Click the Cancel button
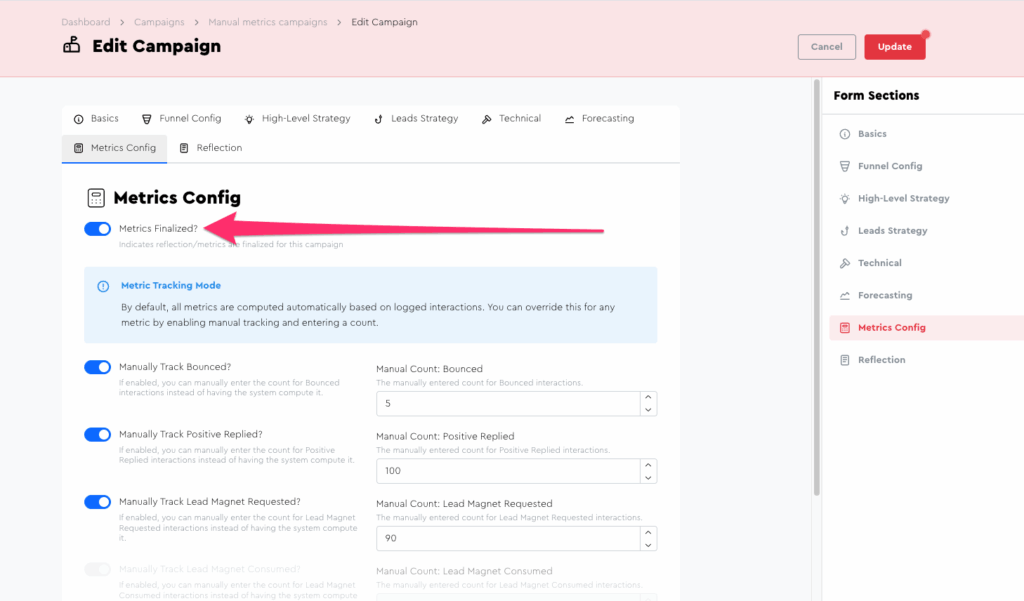Image resolution: width=1024 pixels, height=601 pixels. (826, 47)
